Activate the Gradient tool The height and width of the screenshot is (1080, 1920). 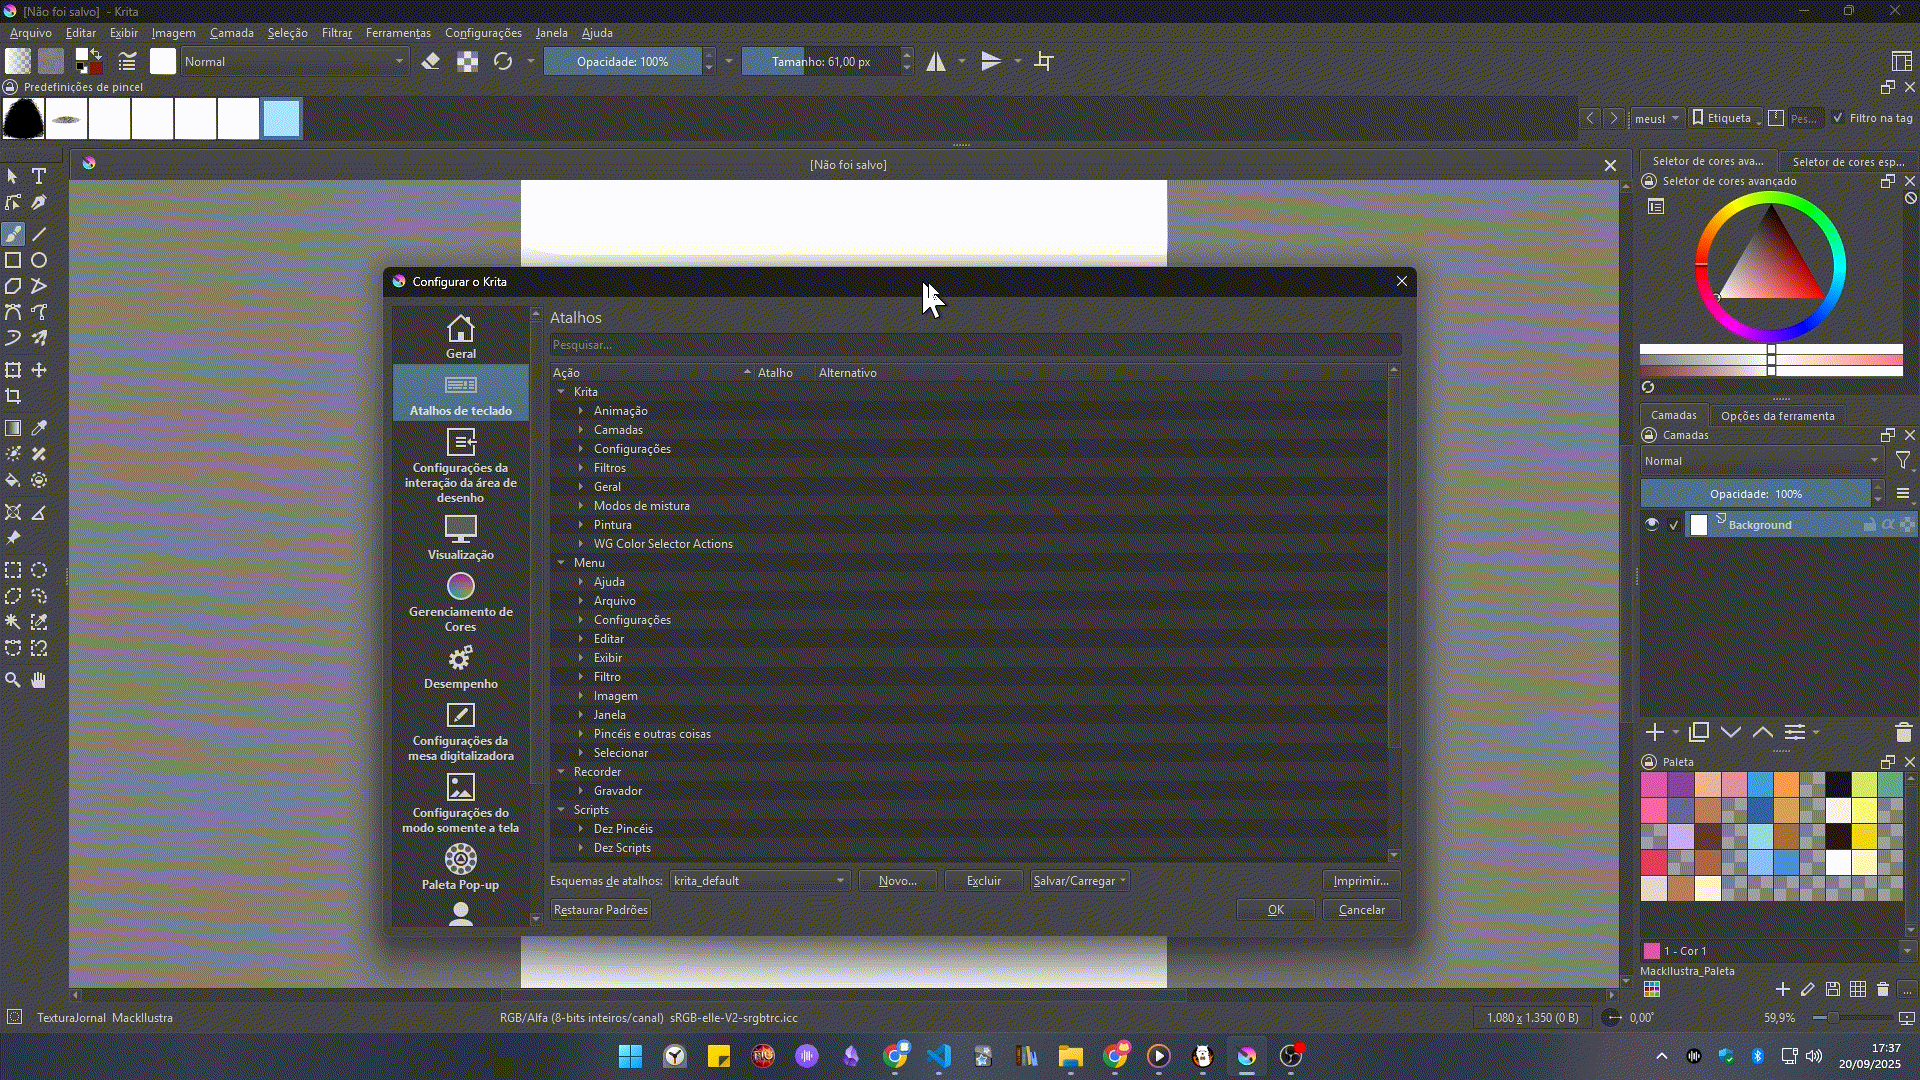13,428
